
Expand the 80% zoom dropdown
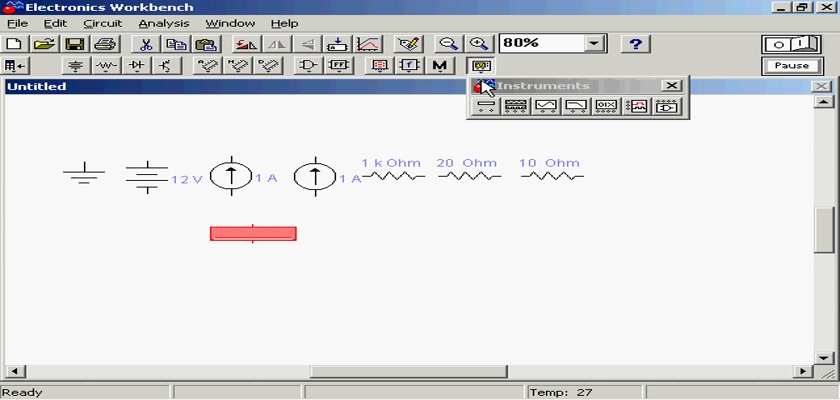coord(593,43)
